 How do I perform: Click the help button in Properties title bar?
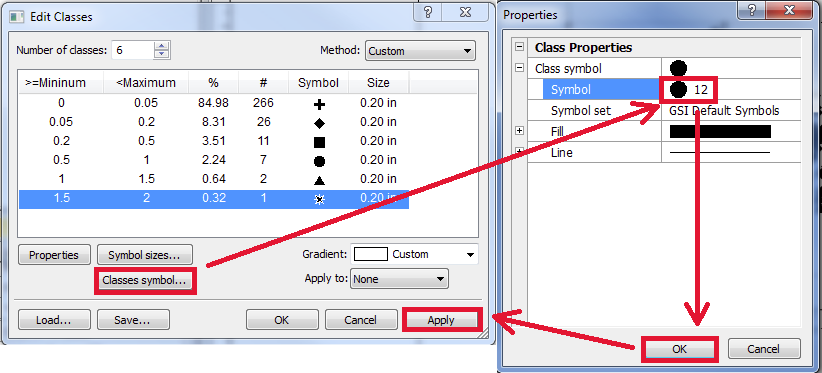[x=753, y=11]
